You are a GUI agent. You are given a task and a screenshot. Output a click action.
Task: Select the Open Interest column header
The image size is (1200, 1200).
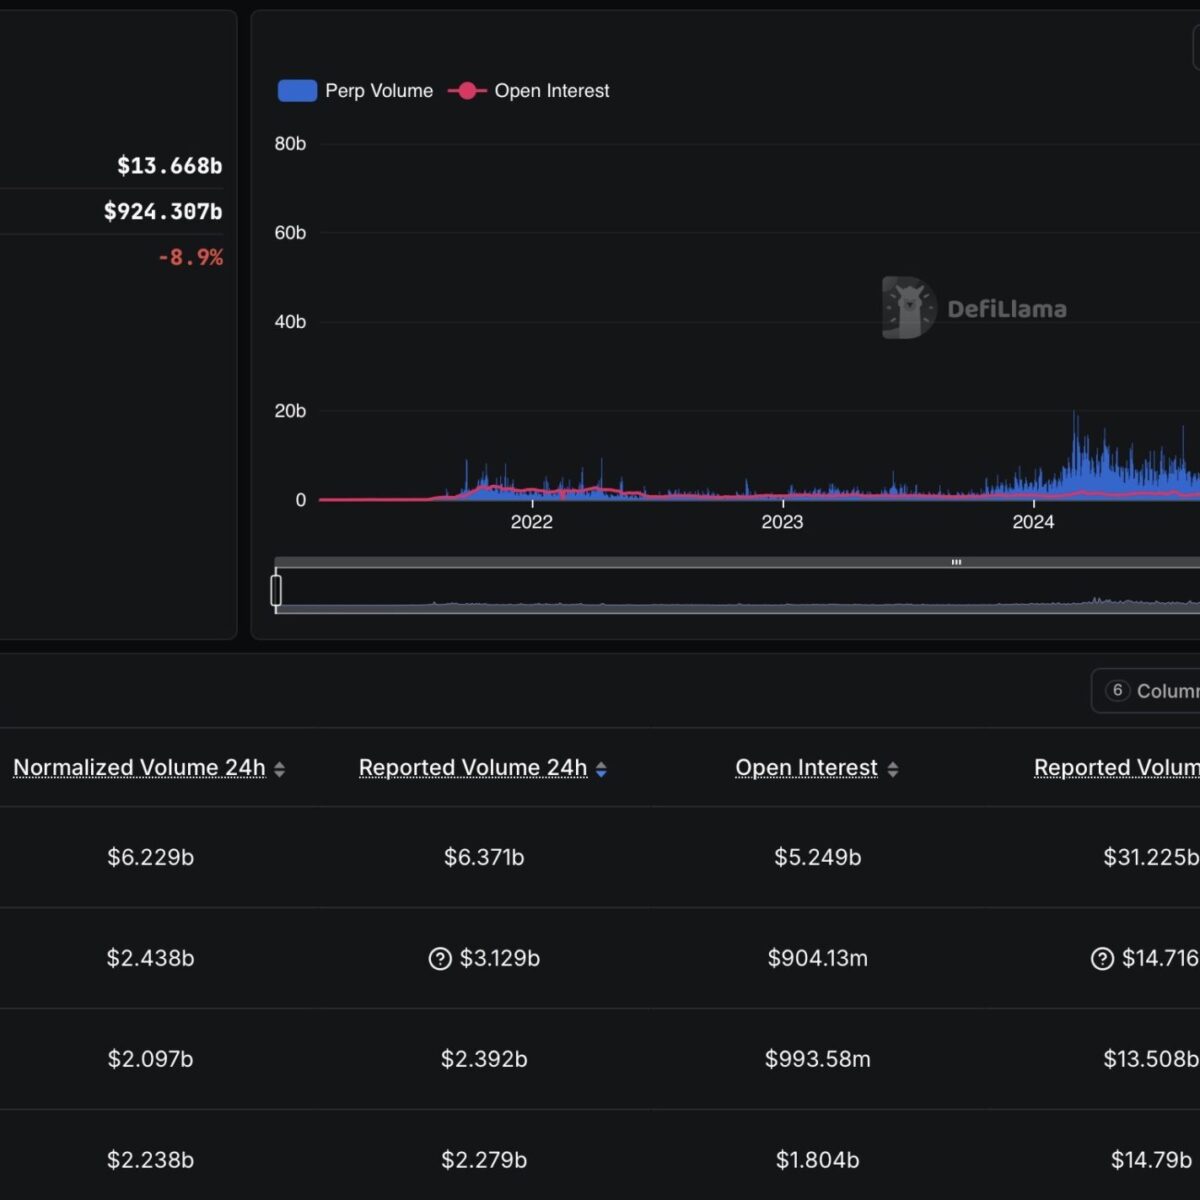(806, 768)
